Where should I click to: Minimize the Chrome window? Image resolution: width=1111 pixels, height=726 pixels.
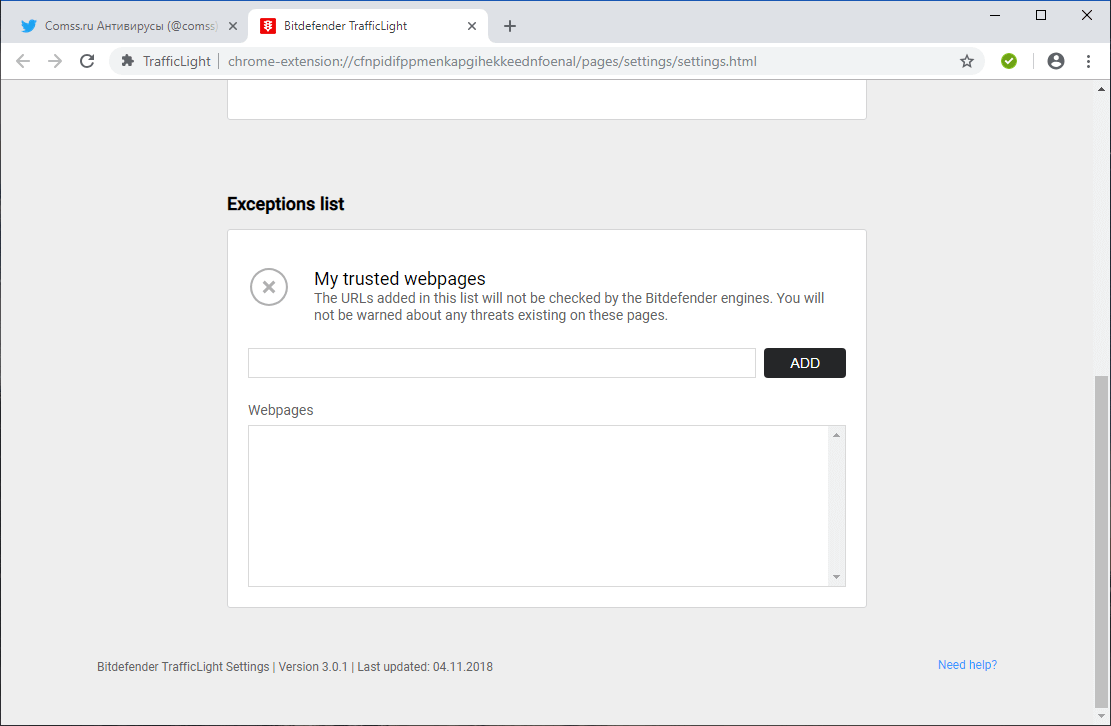995,15
